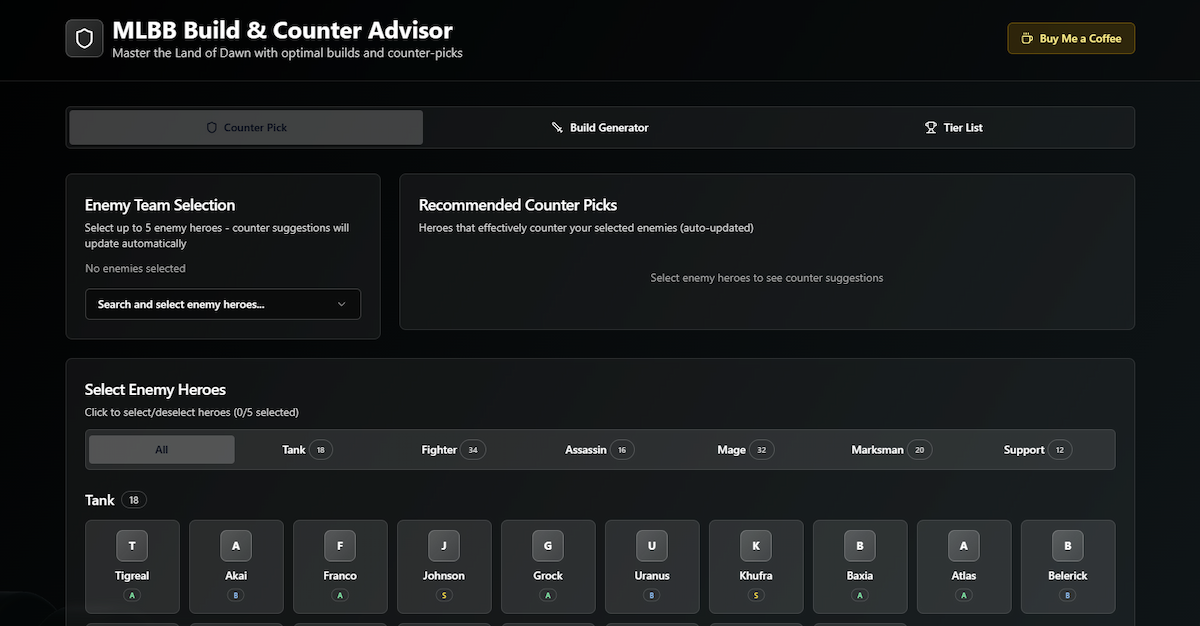Open the Search and select enemy heroes dropdown

[223, 304]
